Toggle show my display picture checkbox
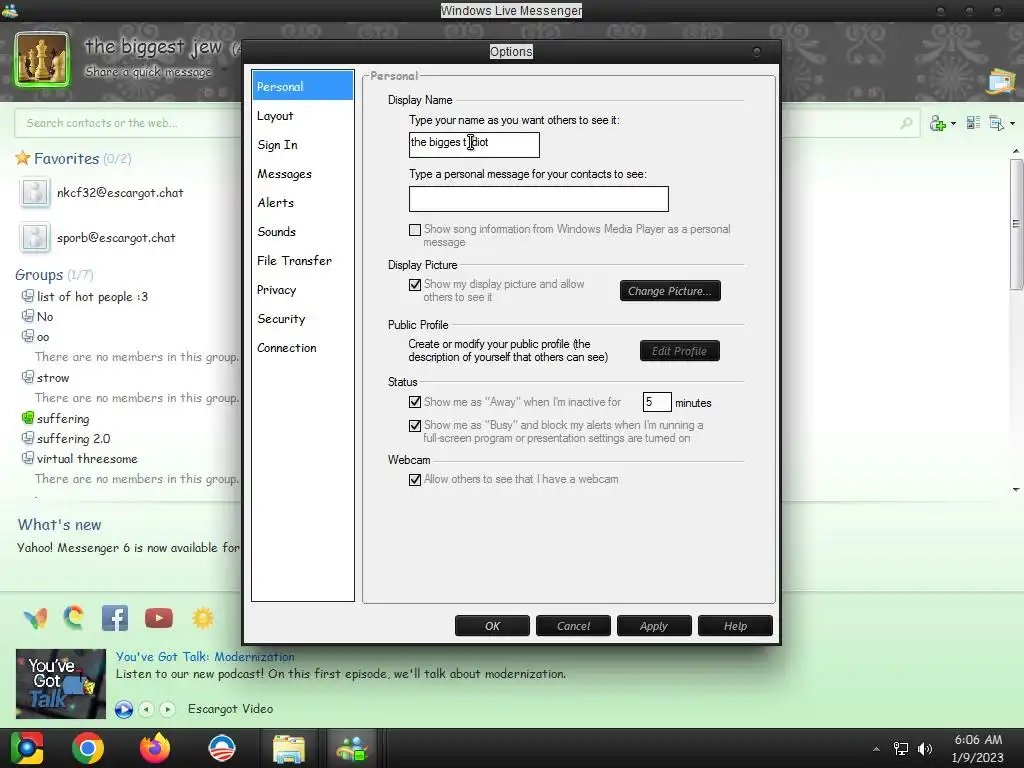 pyautogui.click(x=415, y=285)
